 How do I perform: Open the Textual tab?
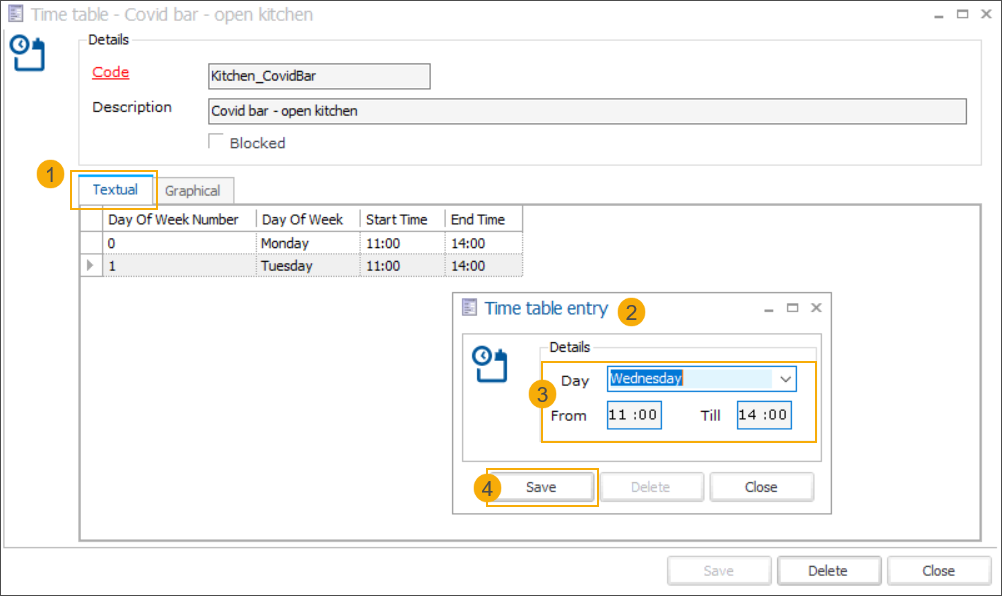pos(115,190)
